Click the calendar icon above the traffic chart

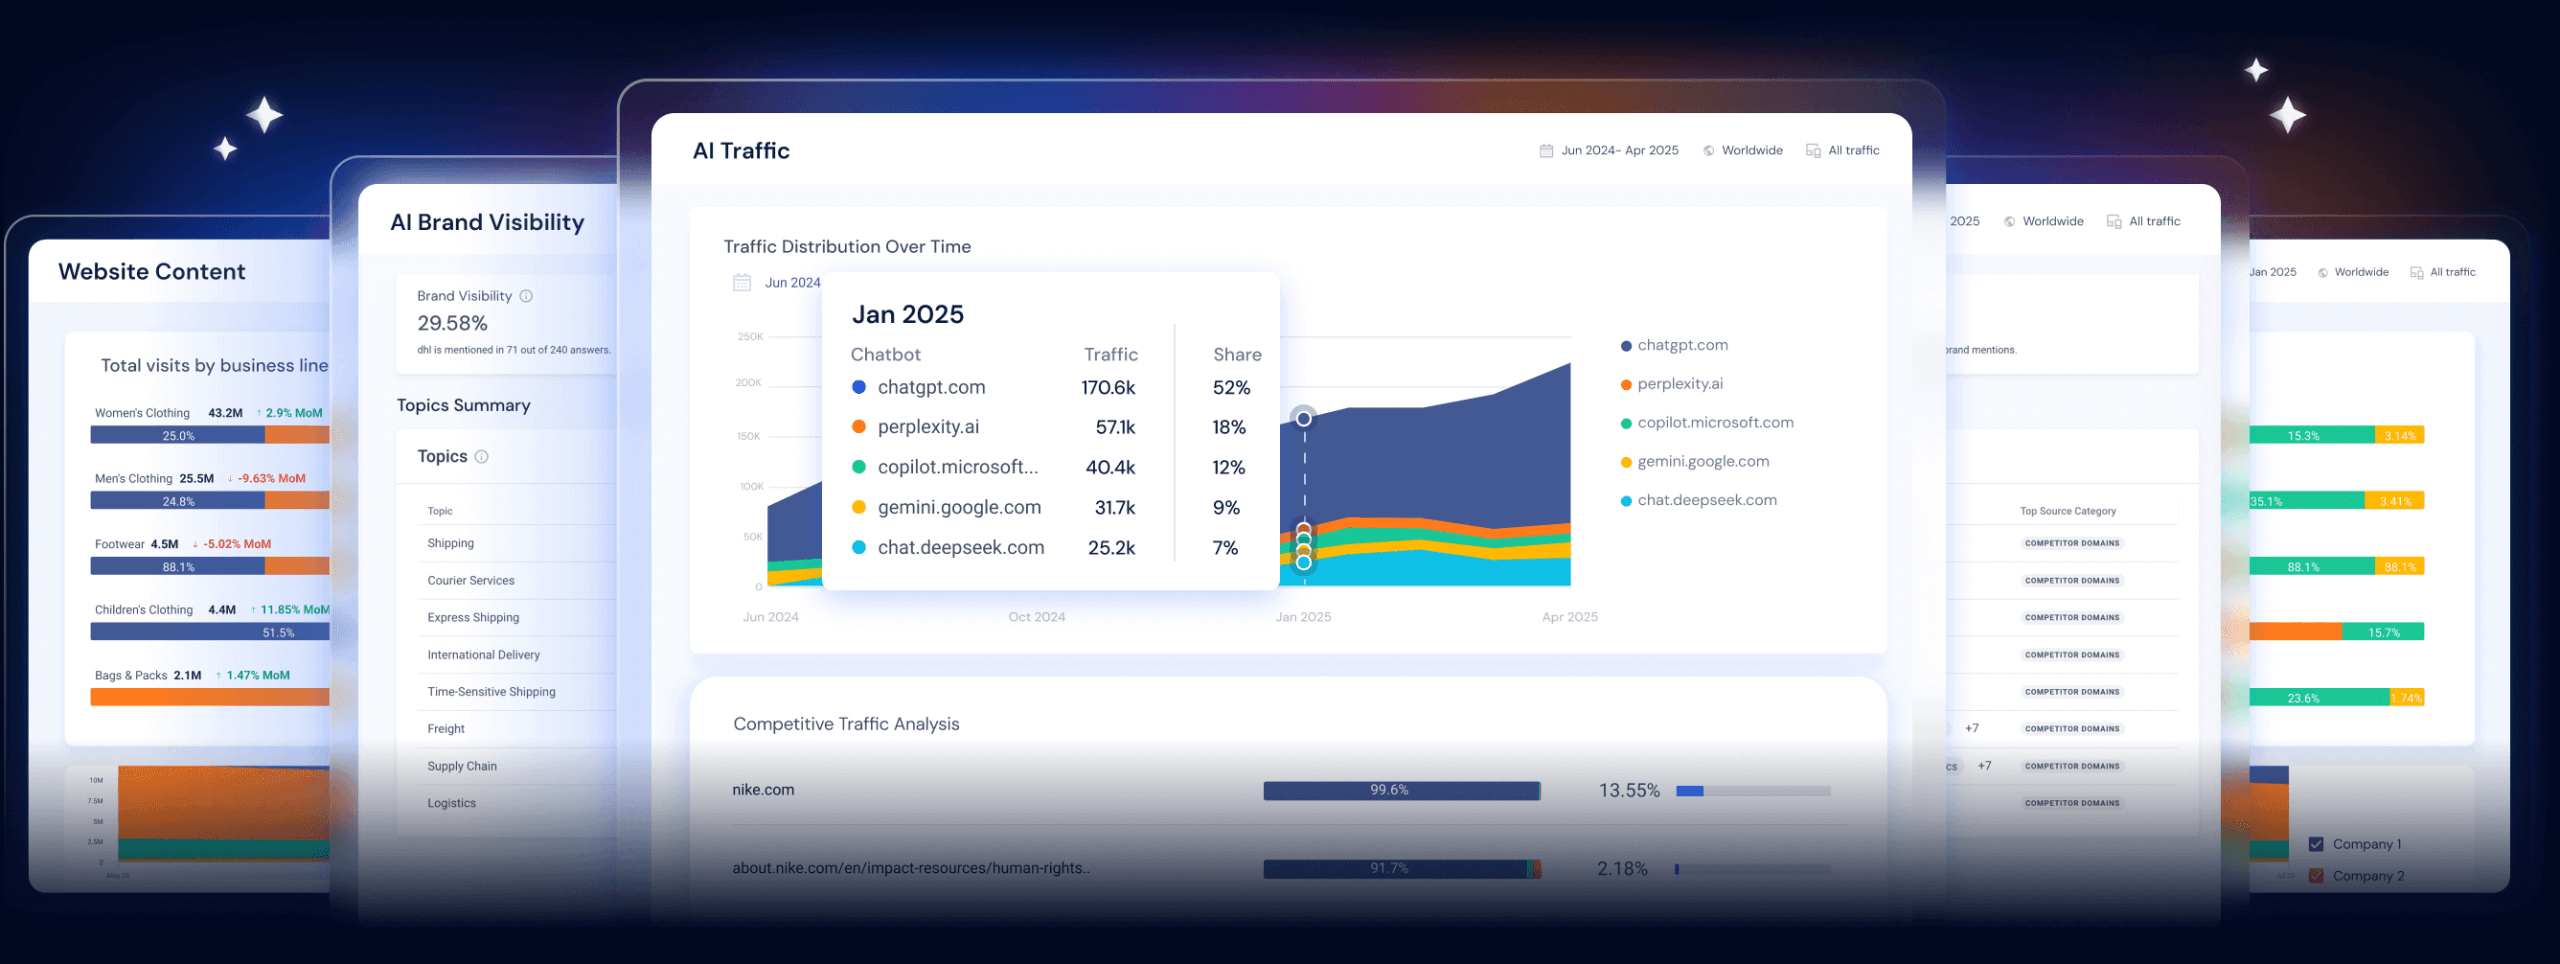click(x=742, y=283)
